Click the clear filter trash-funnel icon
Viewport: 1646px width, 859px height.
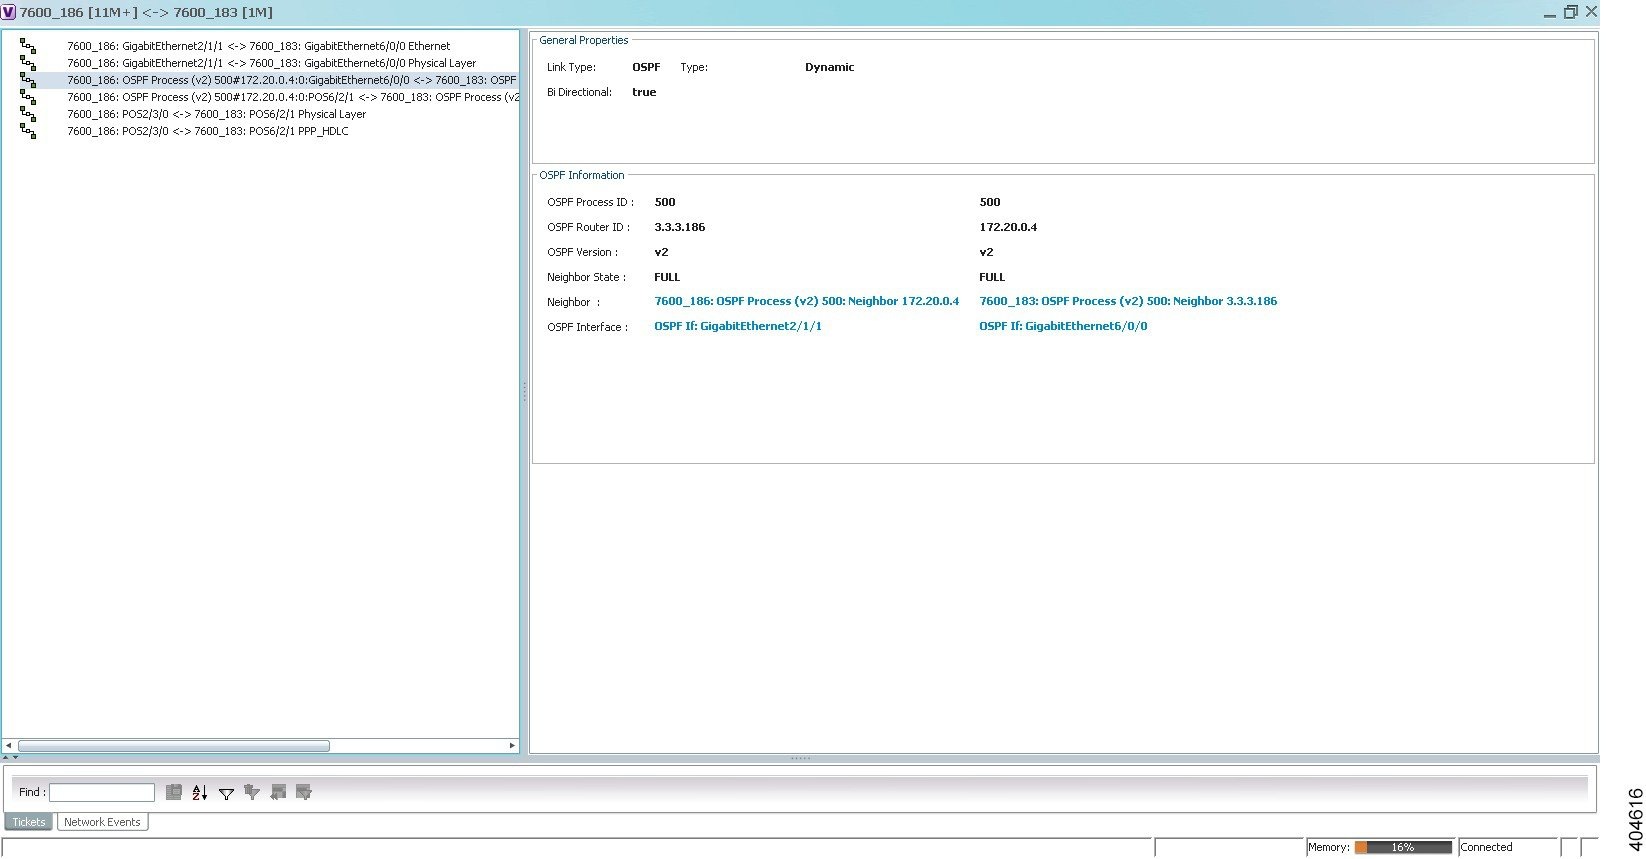click(252, 792)
